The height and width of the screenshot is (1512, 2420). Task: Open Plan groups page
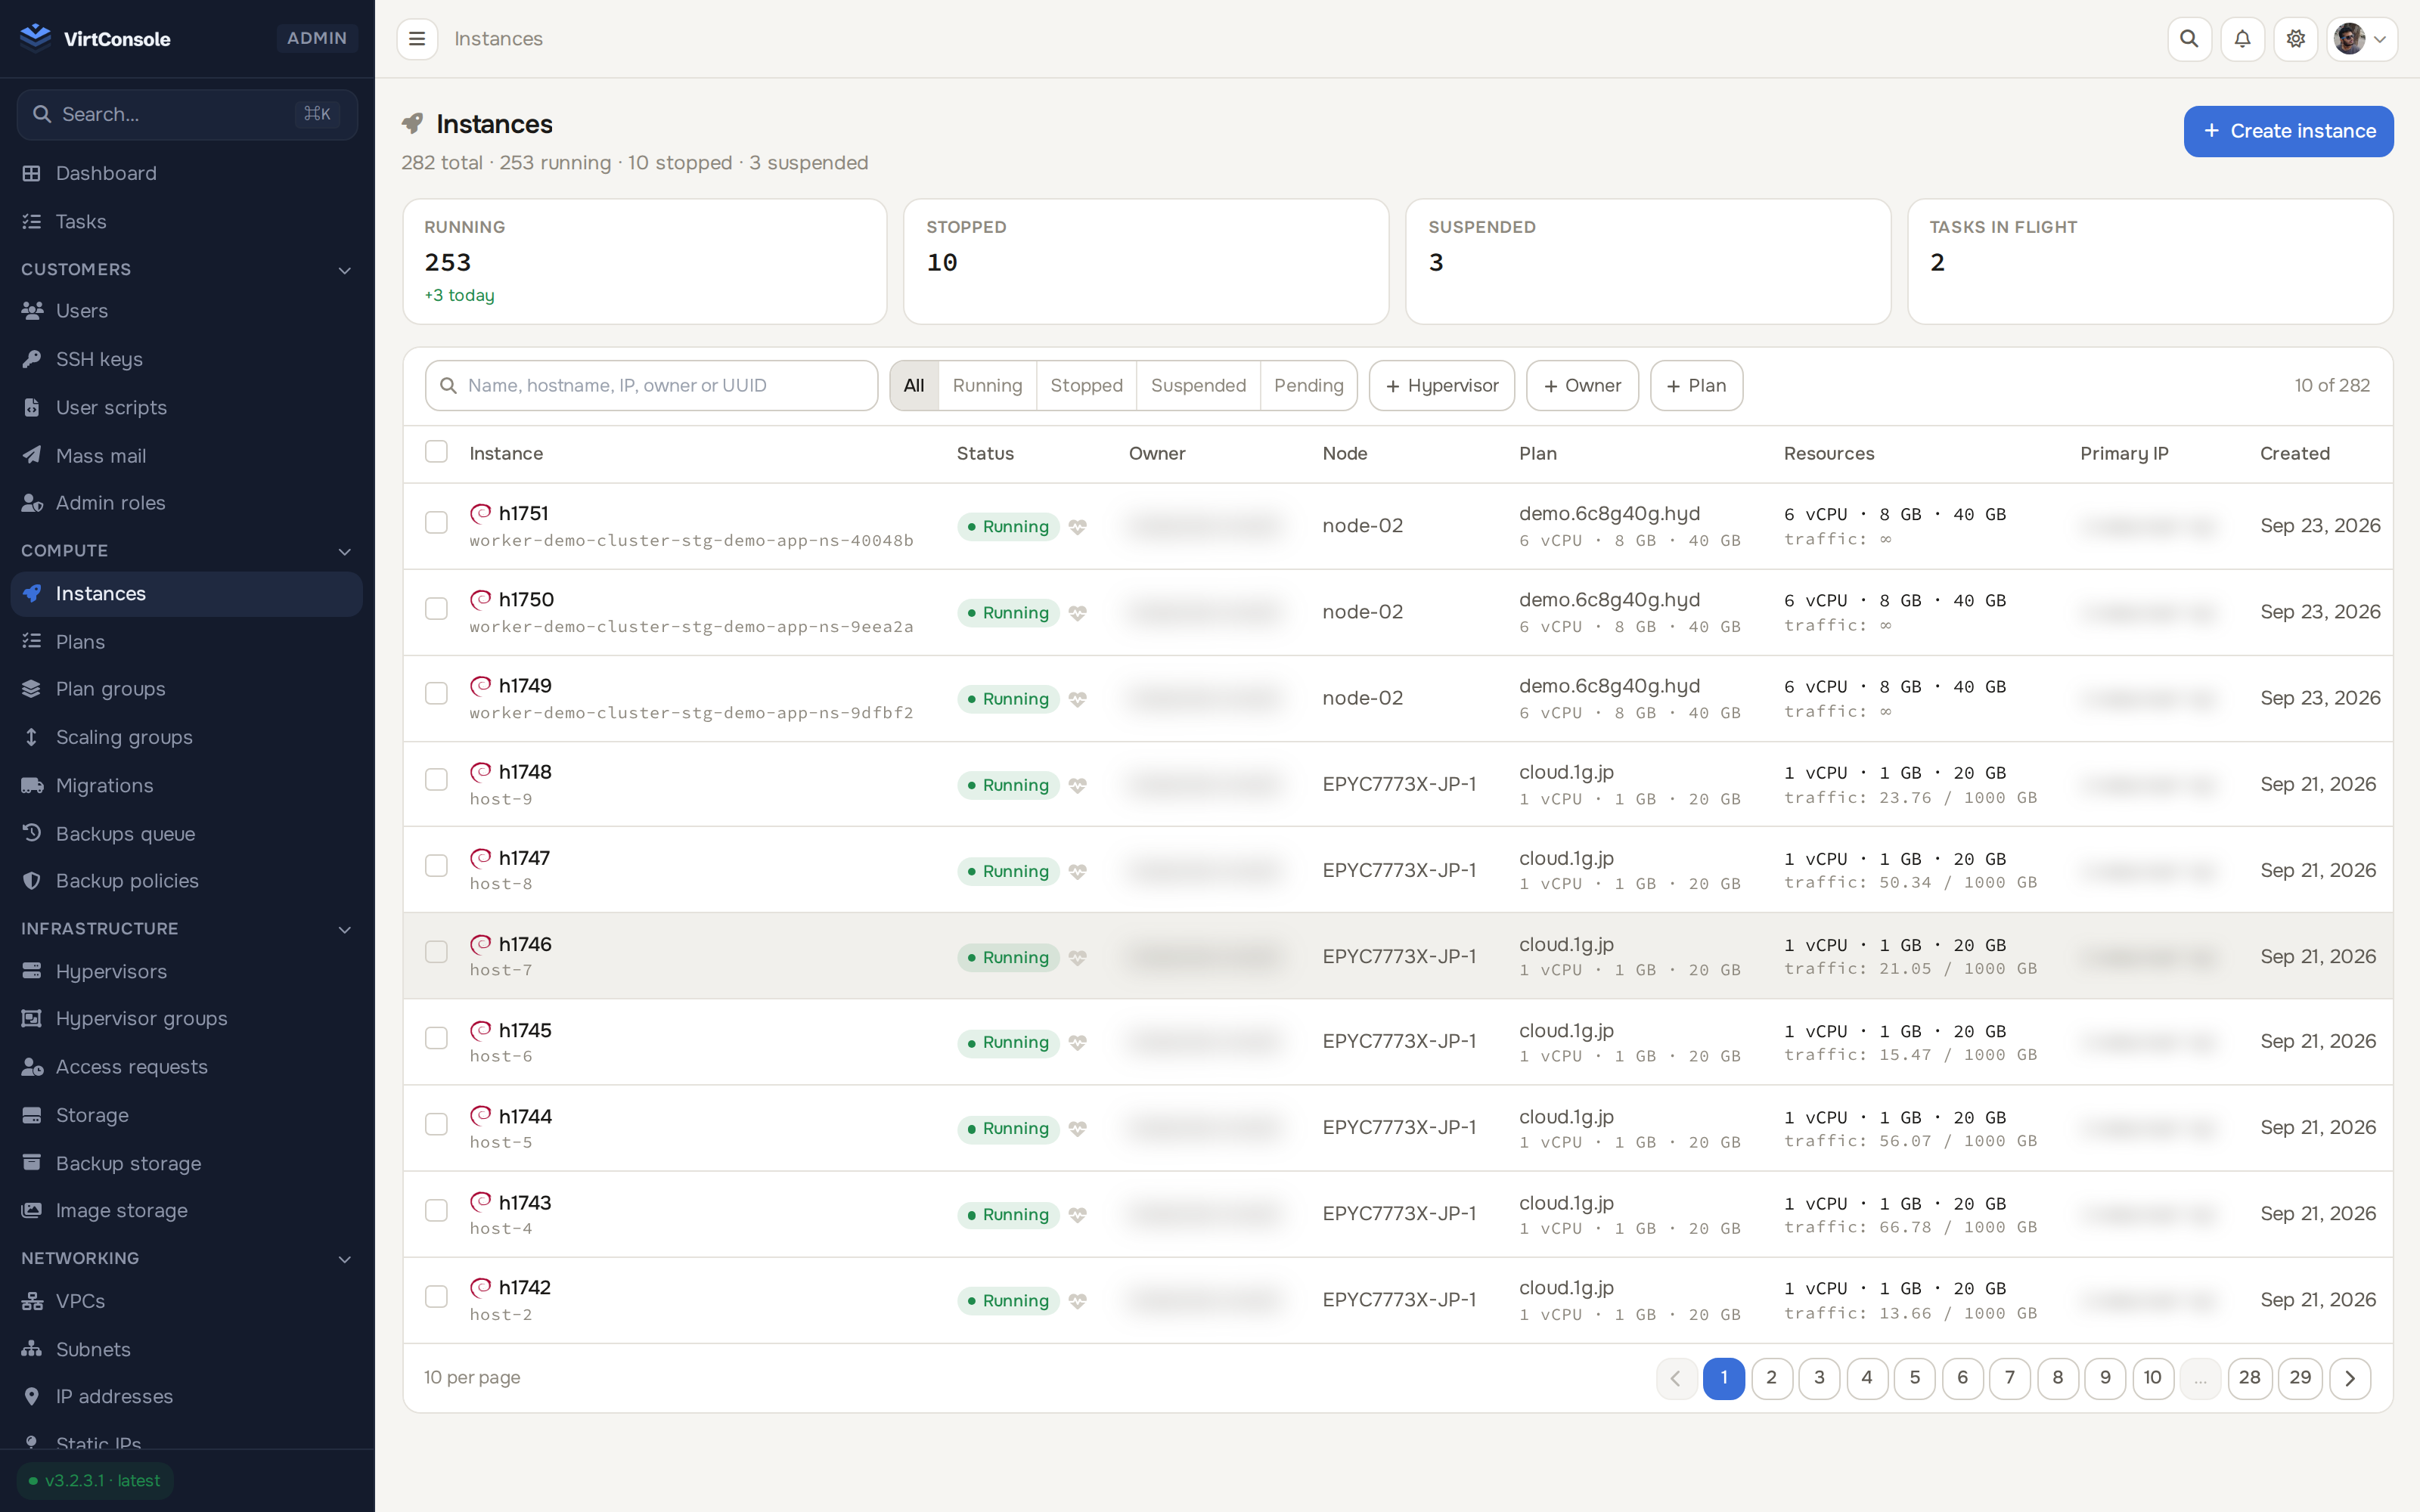187,689
